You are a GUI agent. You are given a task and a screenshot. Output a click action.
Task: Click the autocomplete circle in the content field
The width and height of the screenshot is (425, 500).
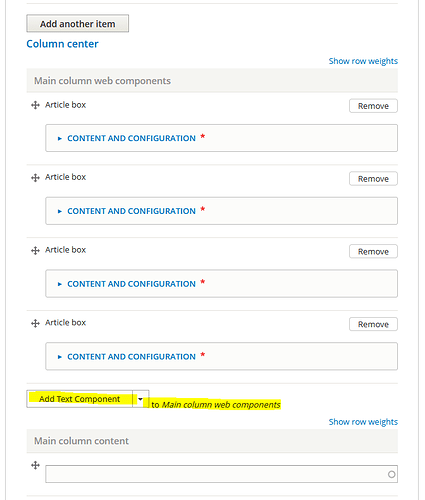point(392,474)
